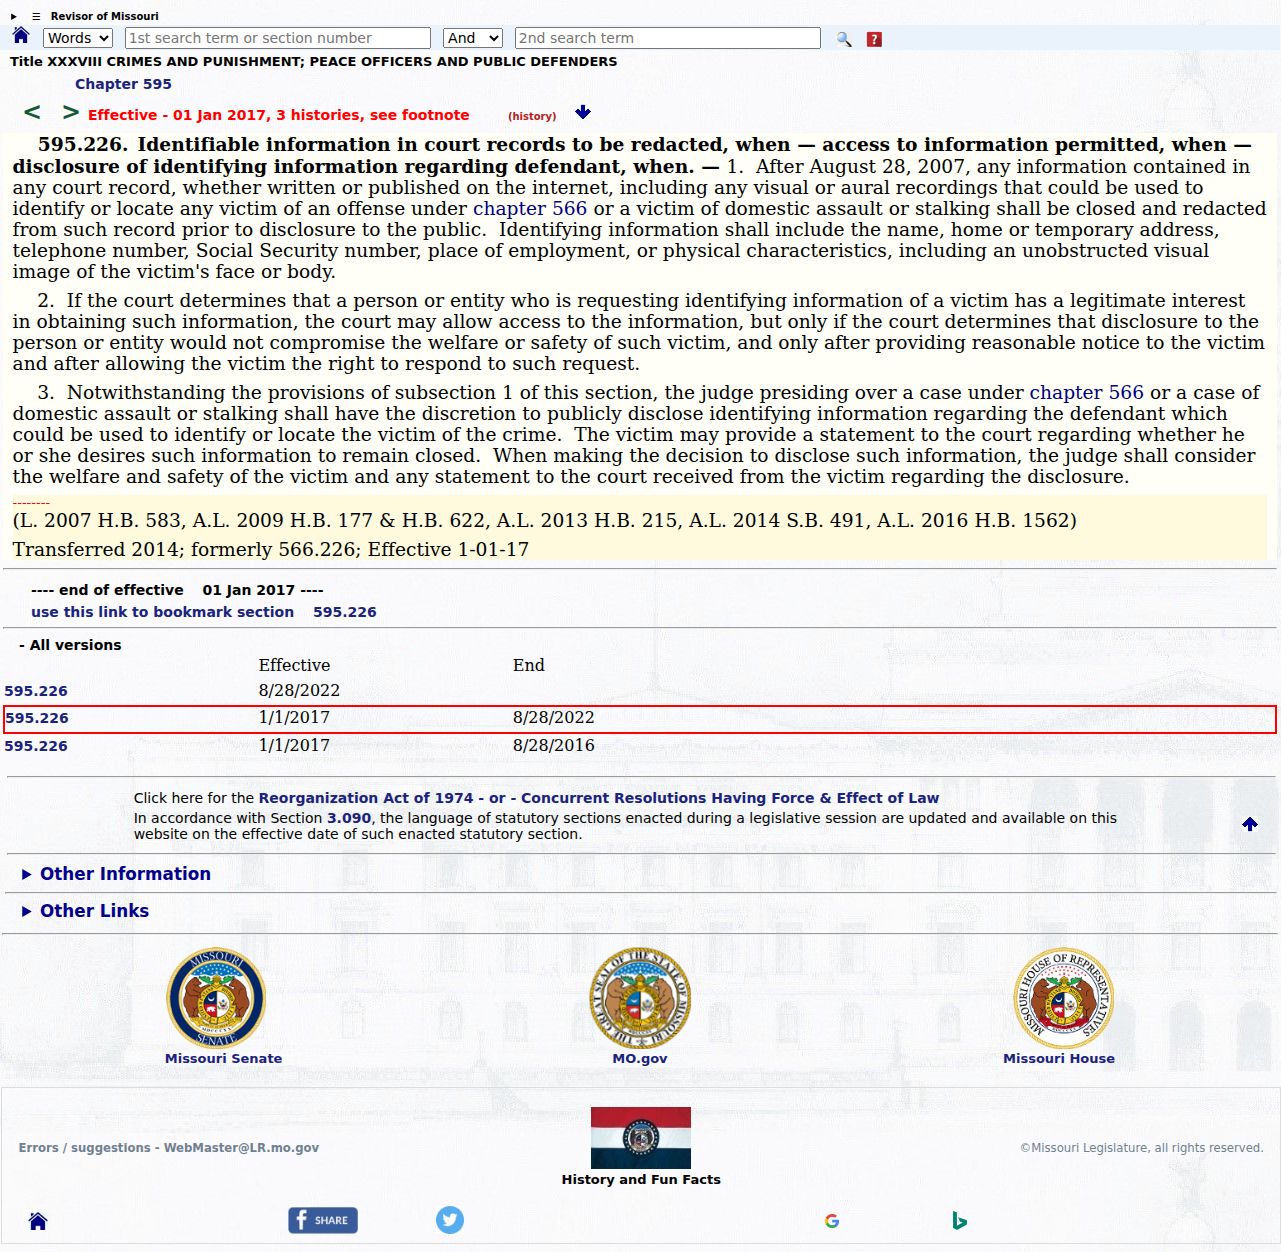
Task: Click the Bing icon in the footer
Action: 959,1220
